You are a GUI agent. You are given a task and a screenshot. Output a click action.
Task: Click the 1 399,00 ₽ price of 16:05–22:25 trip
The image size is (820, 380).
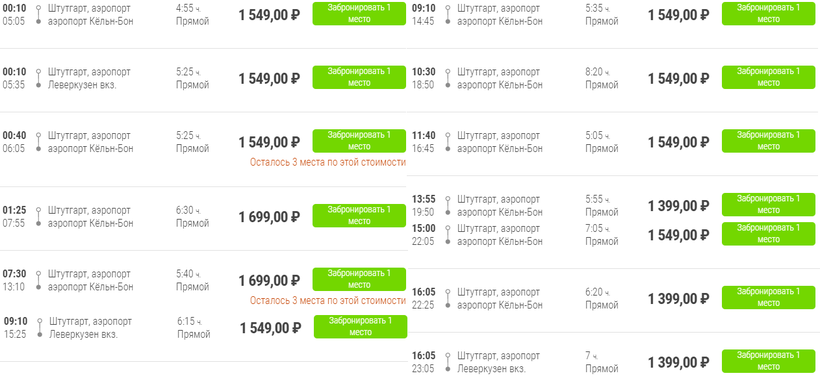click(678, 299)
